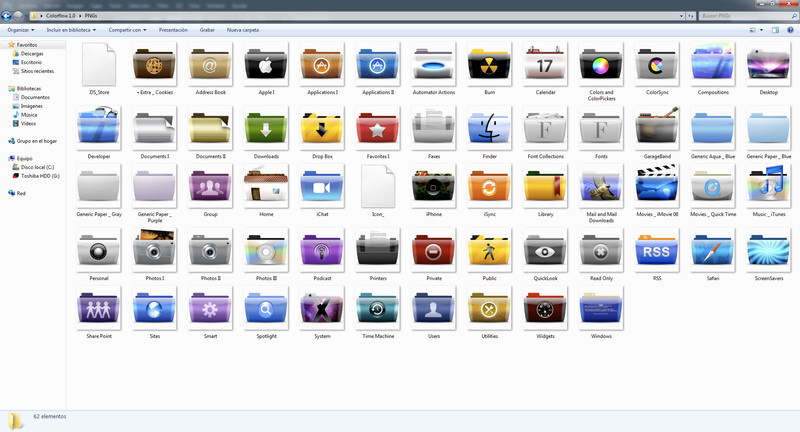Select the Favorites I red star folder
This screenshot has height=432, width=800.
[x=378, y=129]
